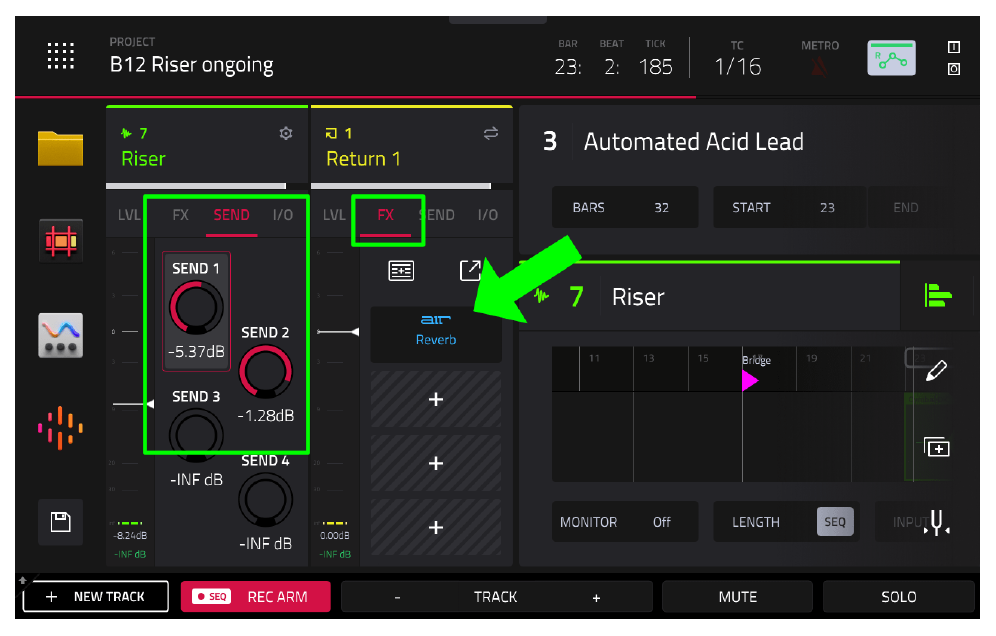Click the tuning fork icon
The height and width of the screenshot is (636, 996).
(x=936, y=522)
